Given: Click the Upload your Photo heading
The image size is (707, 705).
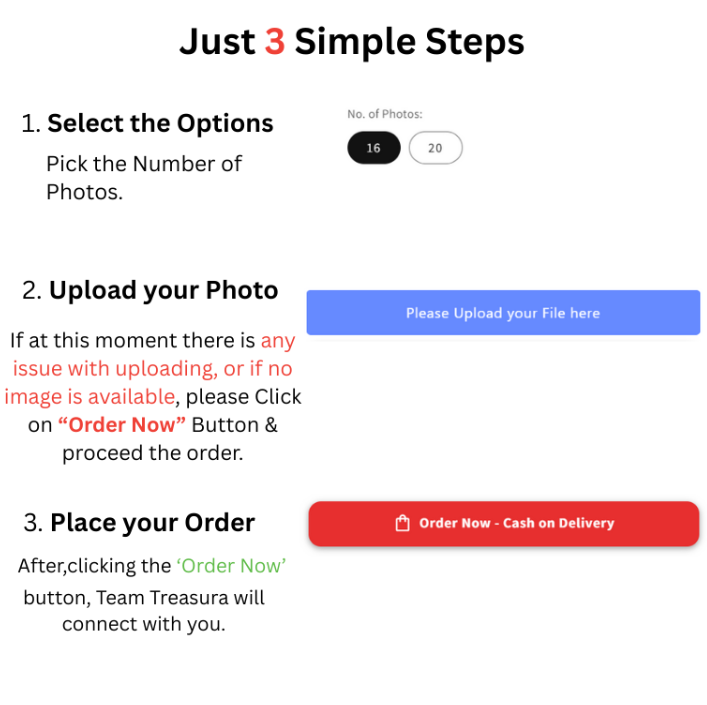Looking at the screenshot, I should (163, 290).
